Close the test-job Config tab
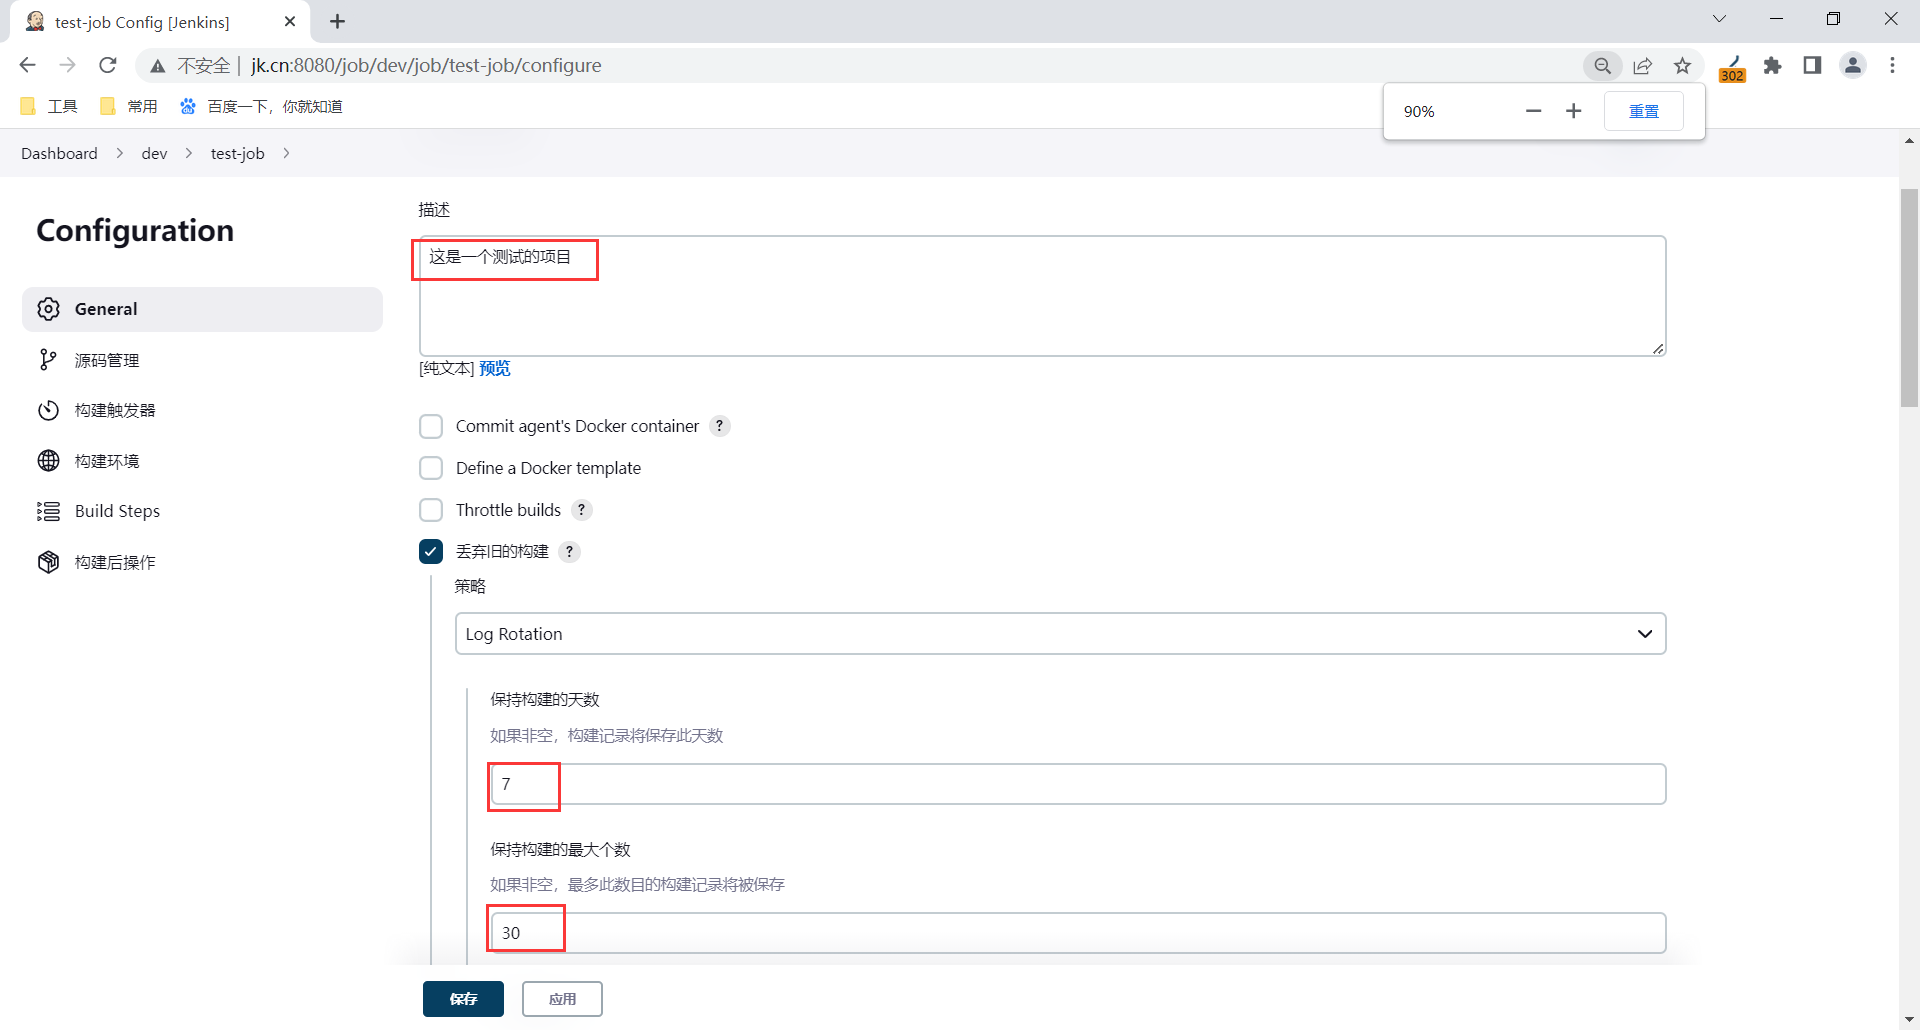This screenshot has width=1920, height=1030. [290, 22]
